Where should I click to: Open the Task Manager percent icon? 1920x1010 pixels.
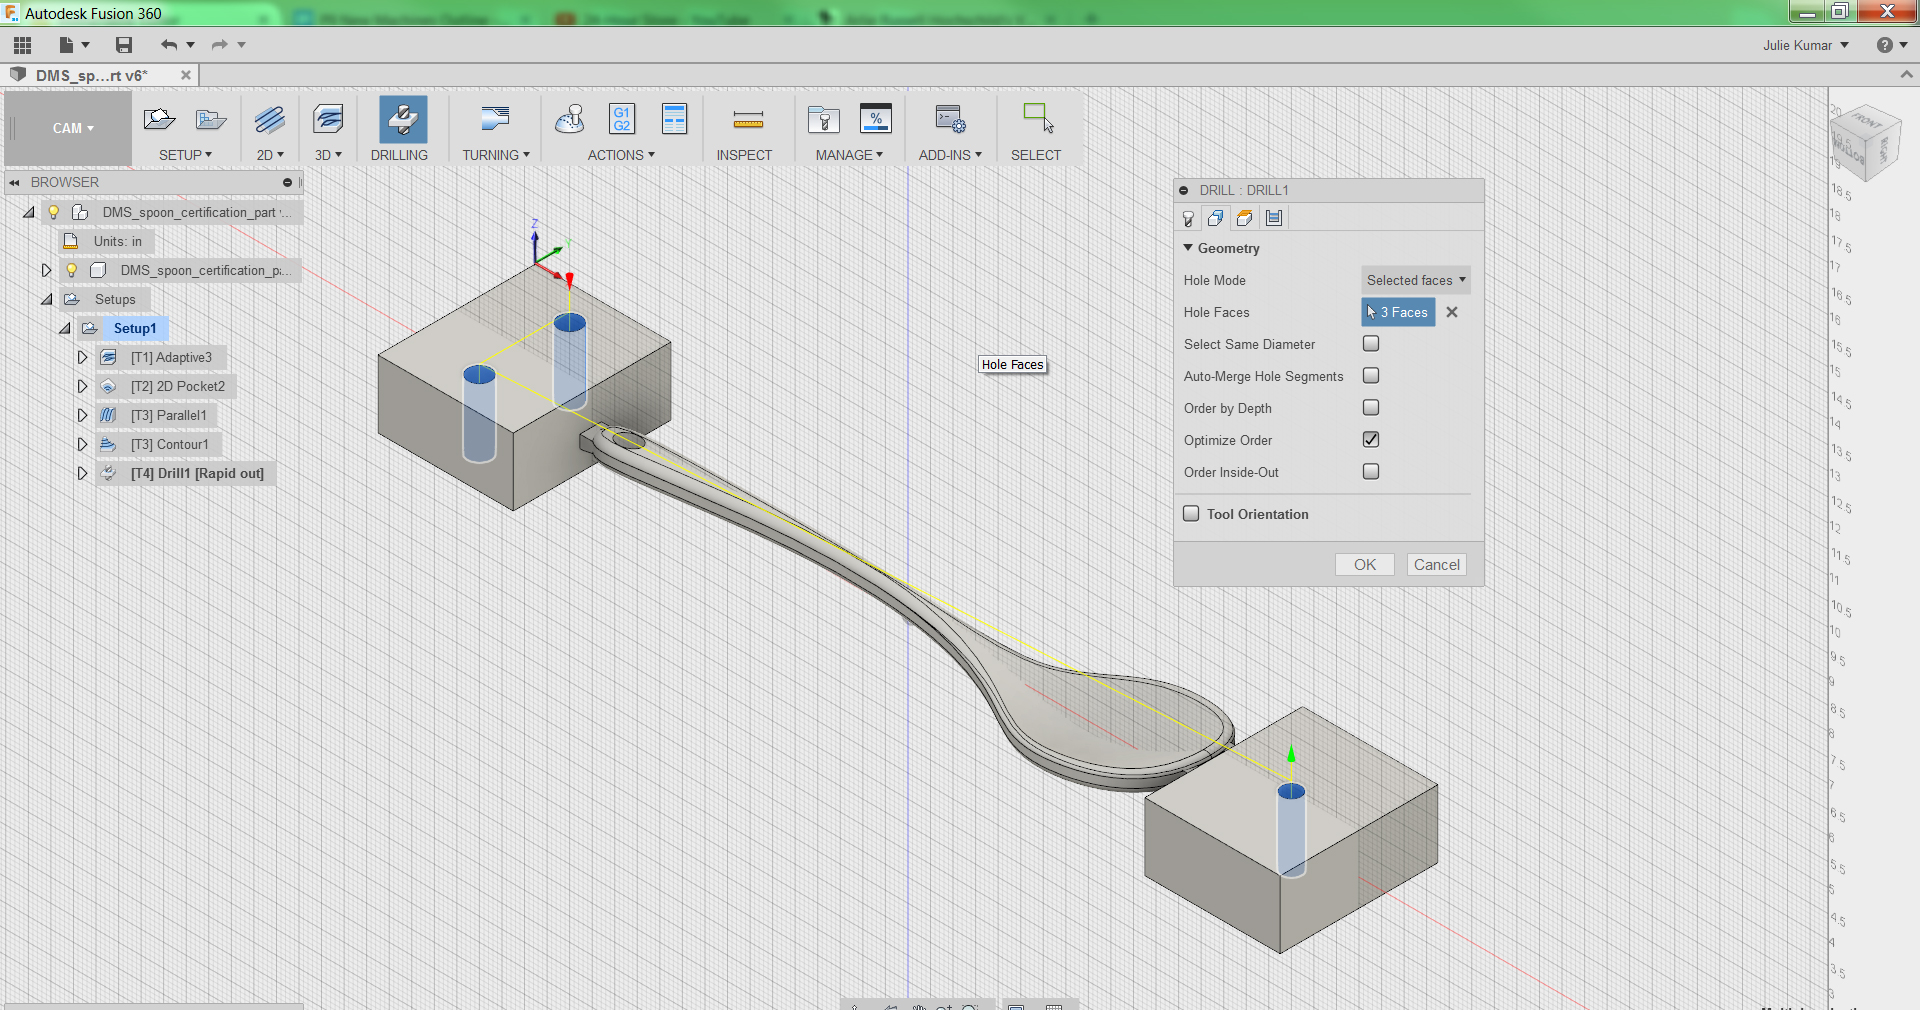click(x=876, y=119)
